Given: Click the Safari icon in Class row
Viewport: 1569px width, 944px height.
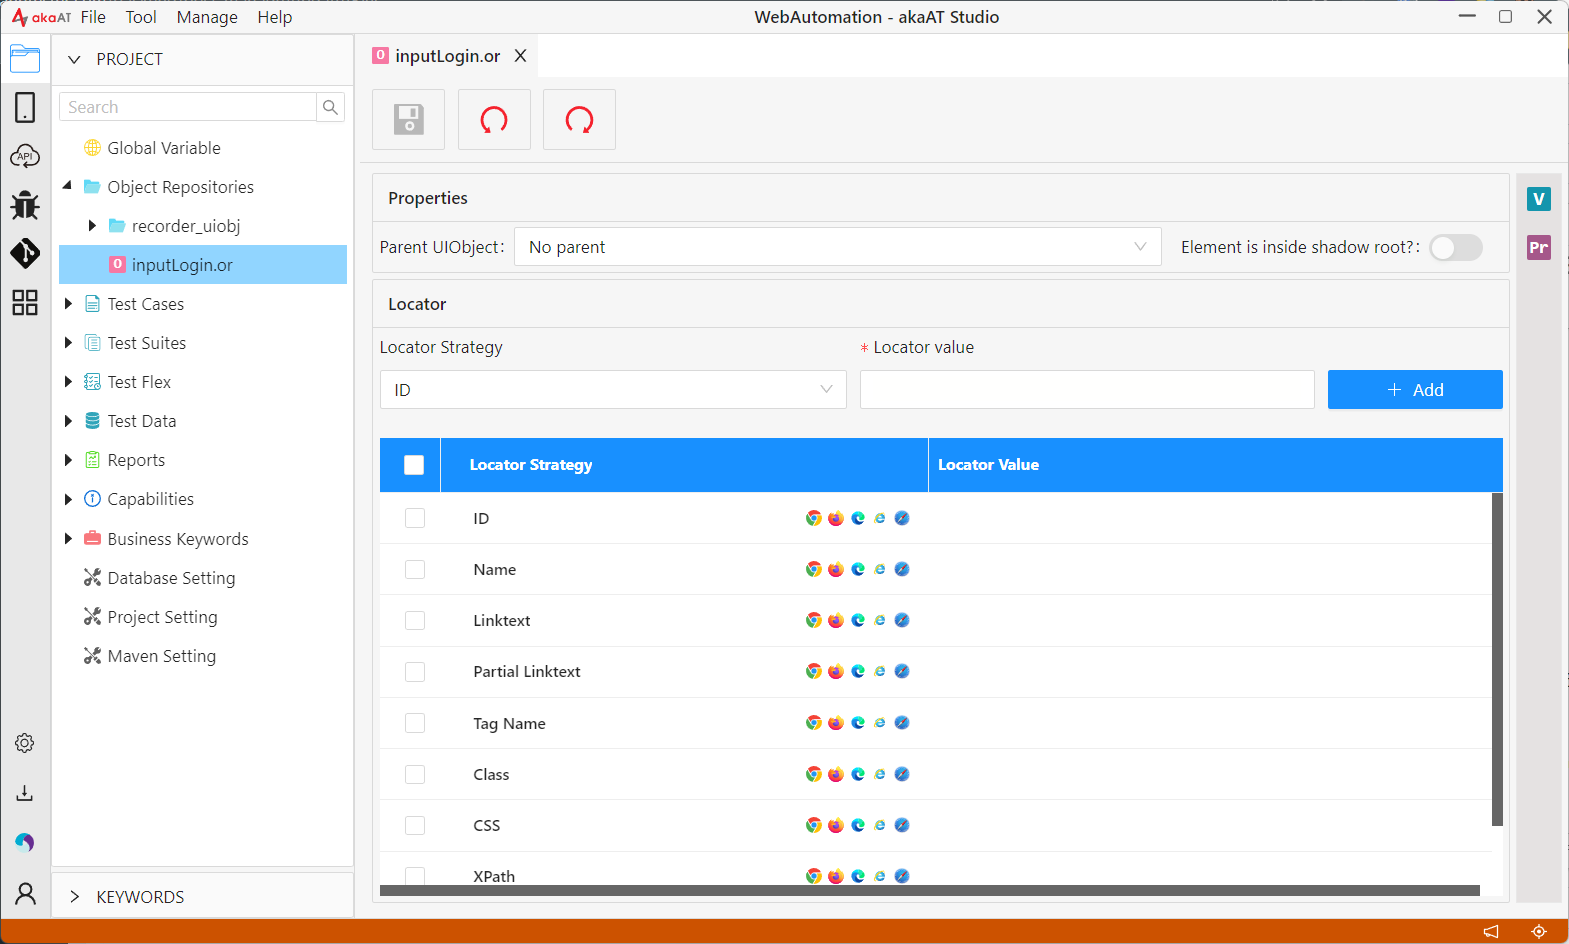Looking at the screenshot, I should (x=902, y=774).
